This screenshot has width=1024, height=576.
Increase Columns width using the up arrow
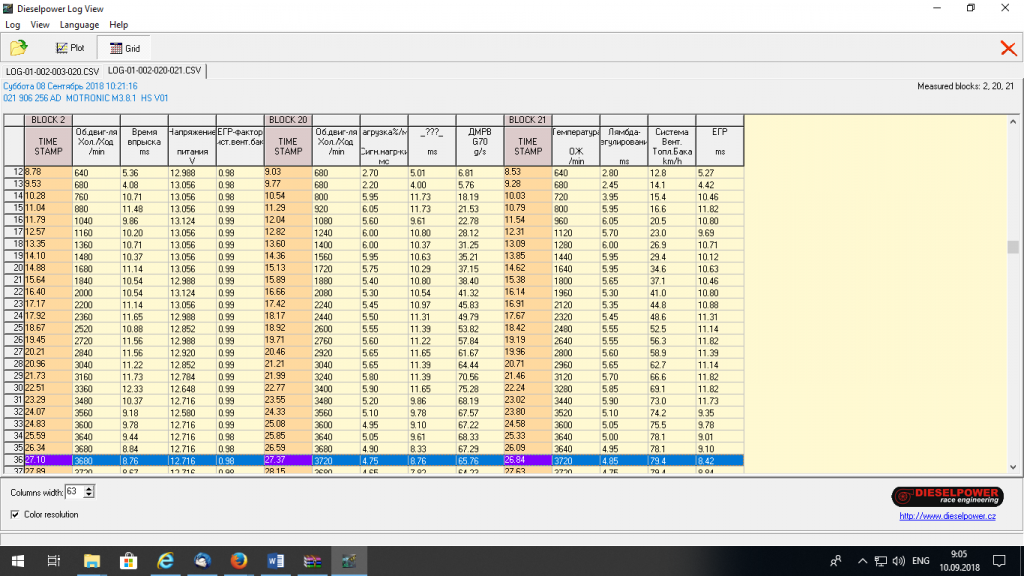90,488
